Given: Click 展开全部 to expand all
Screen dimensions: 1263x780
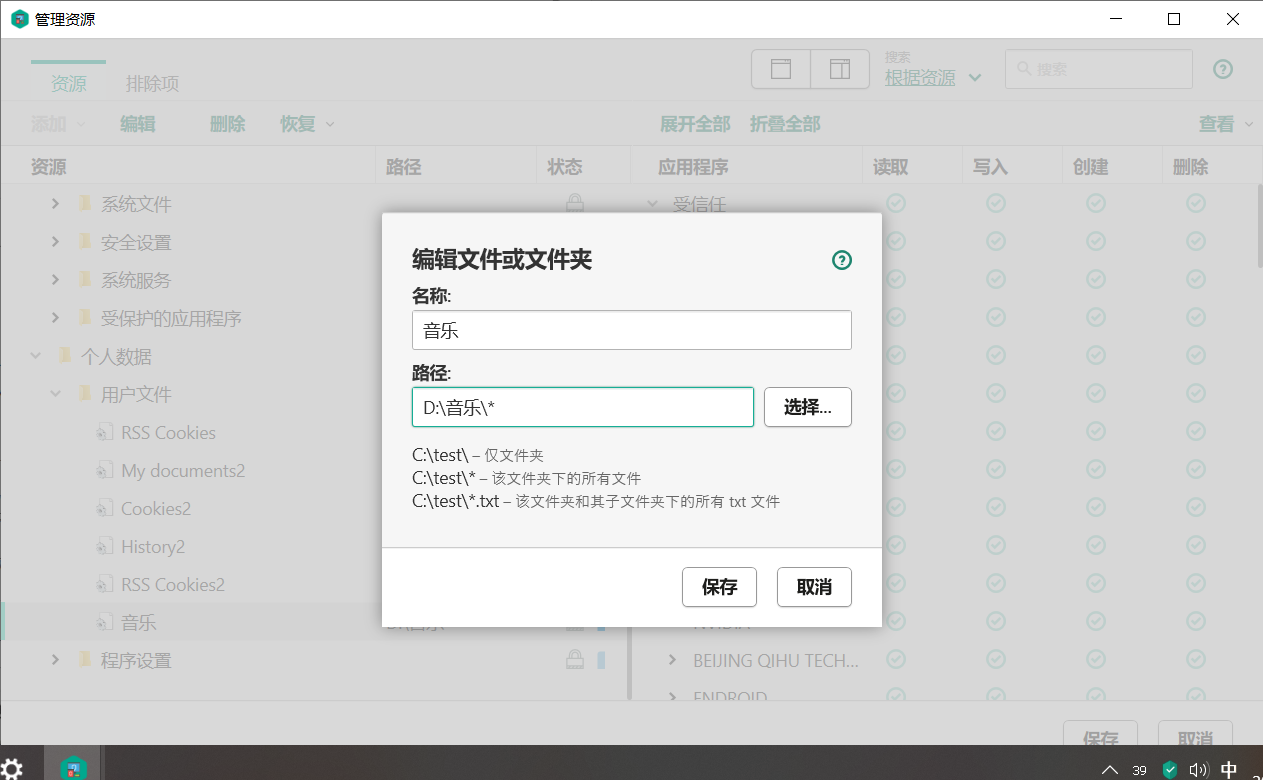Looking at the screenshot, I should tap(695, 124).
